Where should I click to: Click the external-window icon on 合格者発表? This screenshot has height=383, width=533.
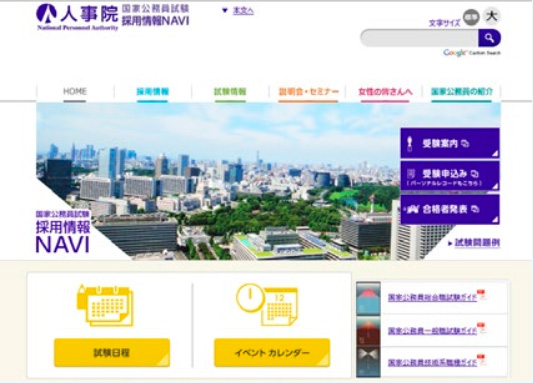click(x=475, y=209)
